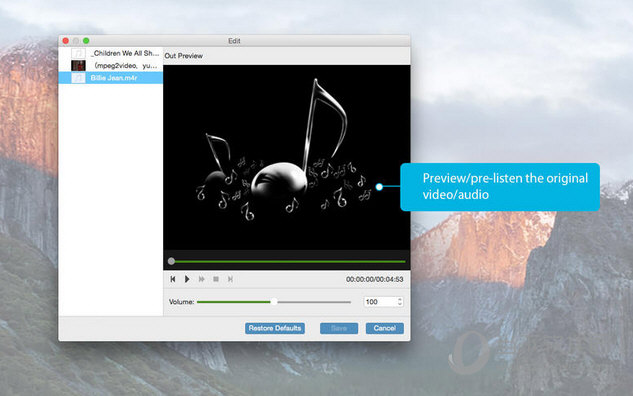Screen dimensions: 633x396
Task: Click the volume stepper arrows
Action: (400, 302)
